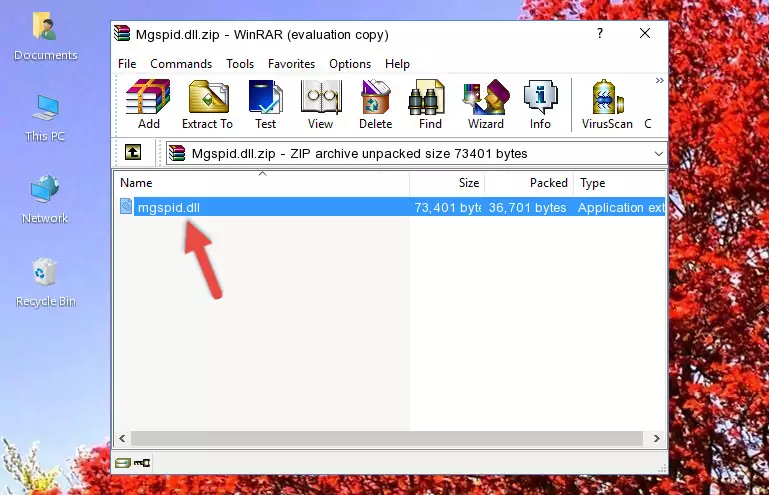Click the mgspid.dll file icon
Screen dimensions: 769x495
(126, 207)
